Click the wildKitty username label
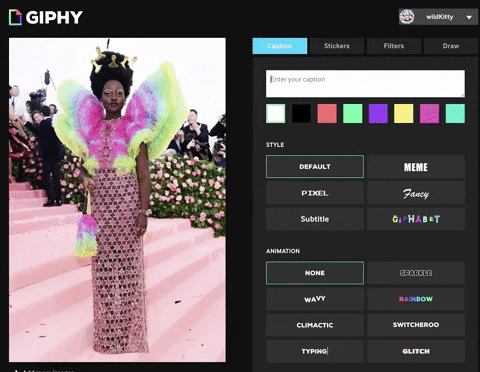 [439, 17]
